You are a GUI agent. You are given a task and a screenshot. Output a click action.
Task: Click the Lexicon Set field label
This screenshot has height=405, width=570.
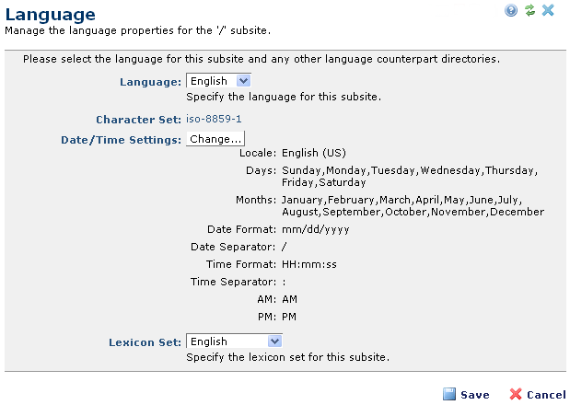(x=145, y=342)
